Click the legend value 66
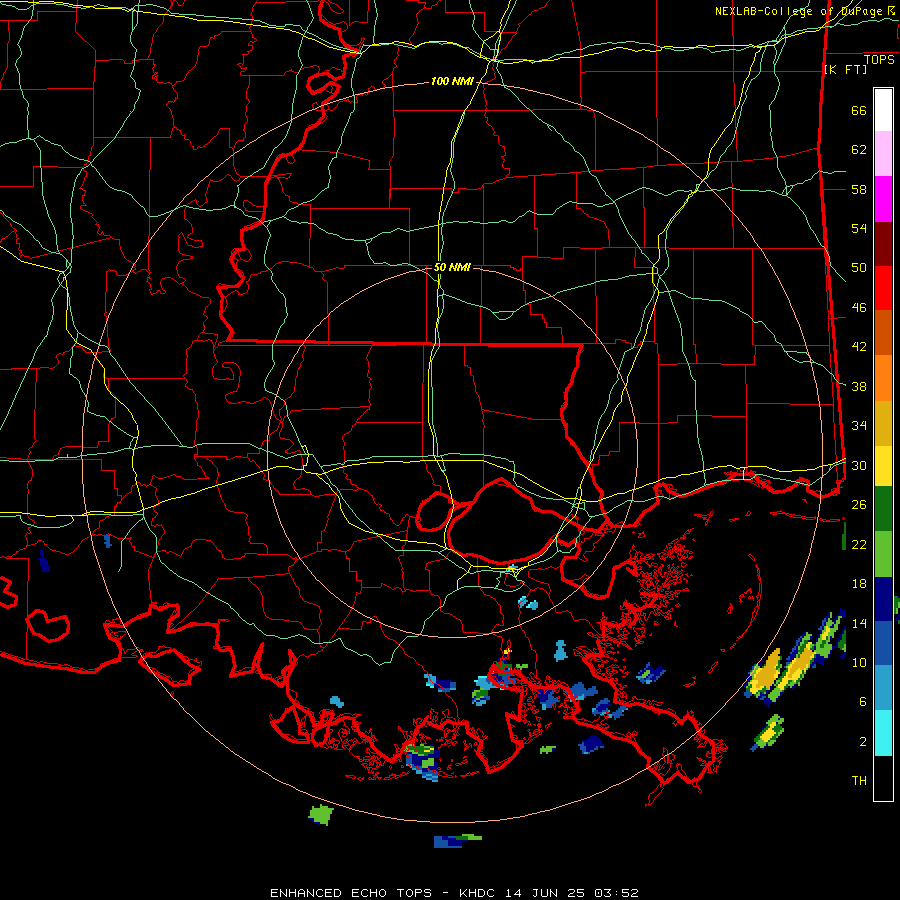The height and width of the screenshot is (900, 900). click(x=859, y=111)
